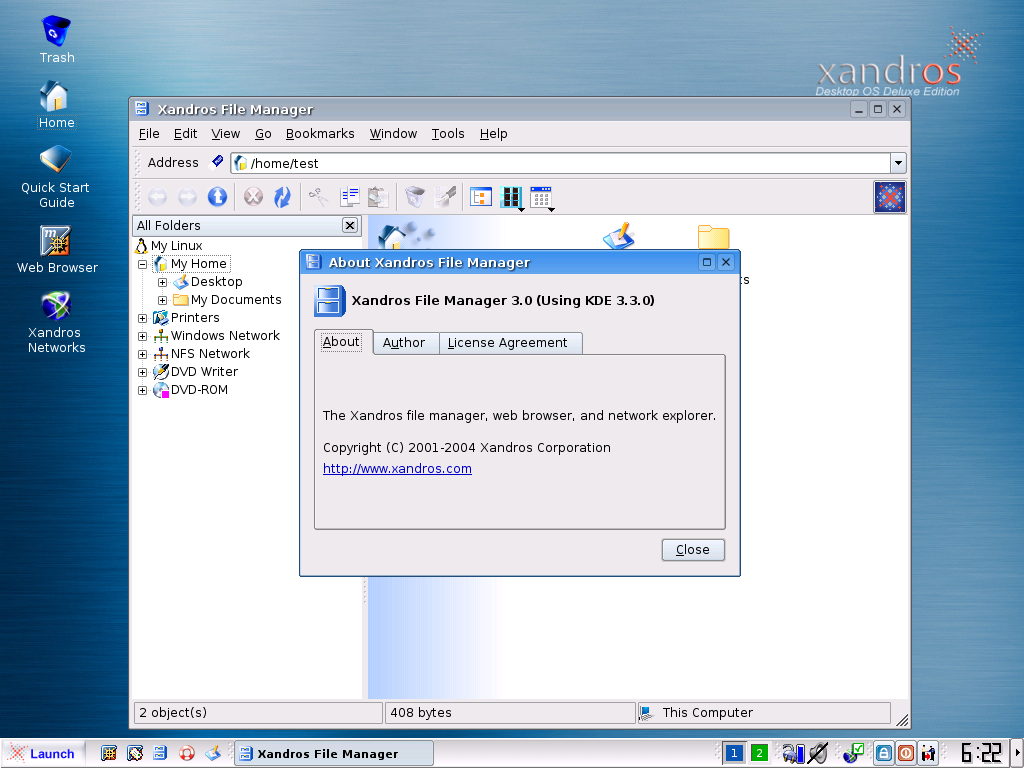Click the Xandros logo throbber in toolbar

point(889,197)
